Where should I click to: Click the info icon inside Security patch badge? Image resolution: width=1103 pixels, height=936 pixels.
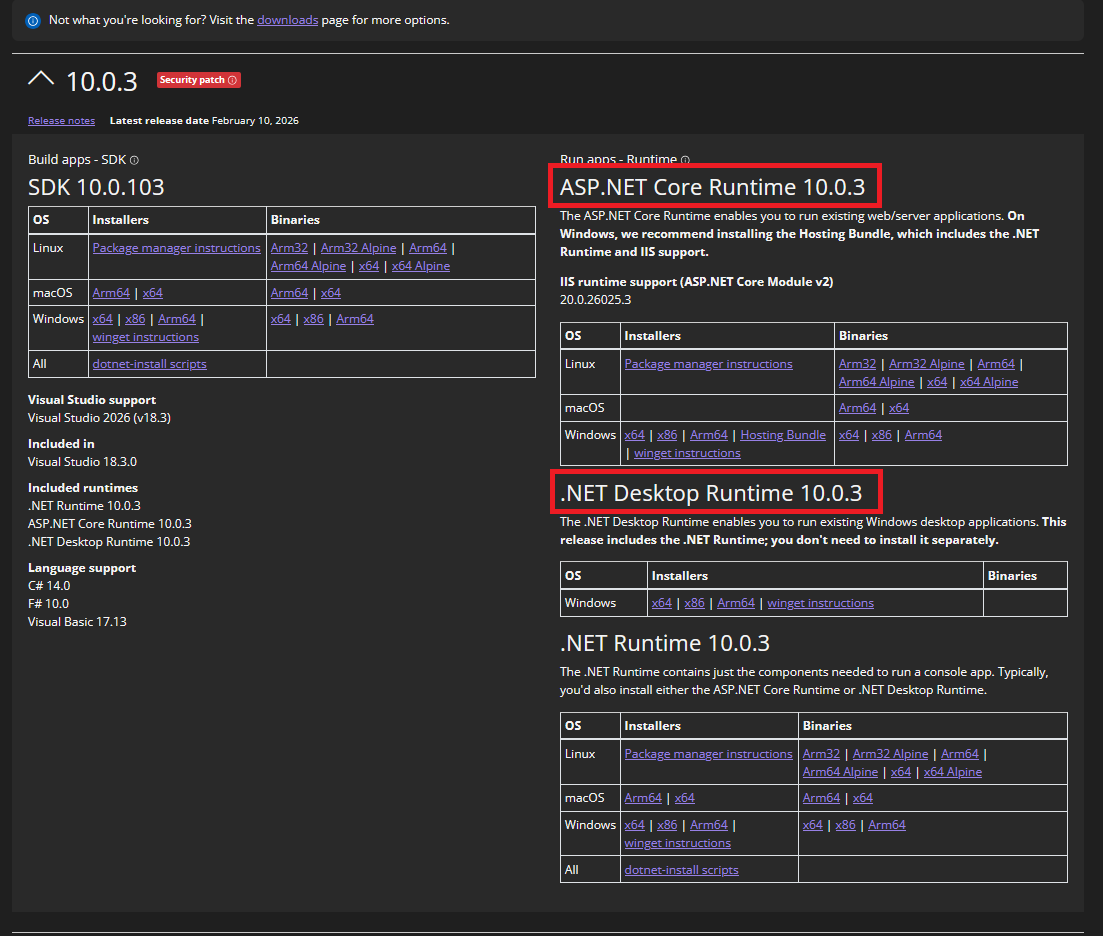pos(233,80)
